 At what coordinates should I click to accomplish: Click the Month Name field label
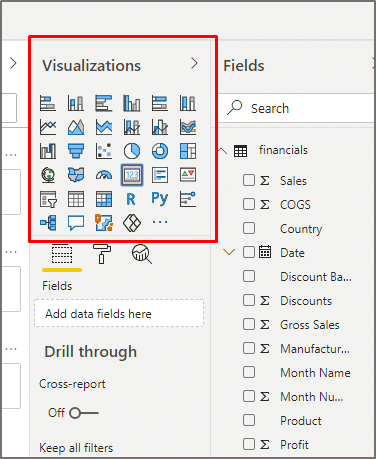[x=315, y=373]
